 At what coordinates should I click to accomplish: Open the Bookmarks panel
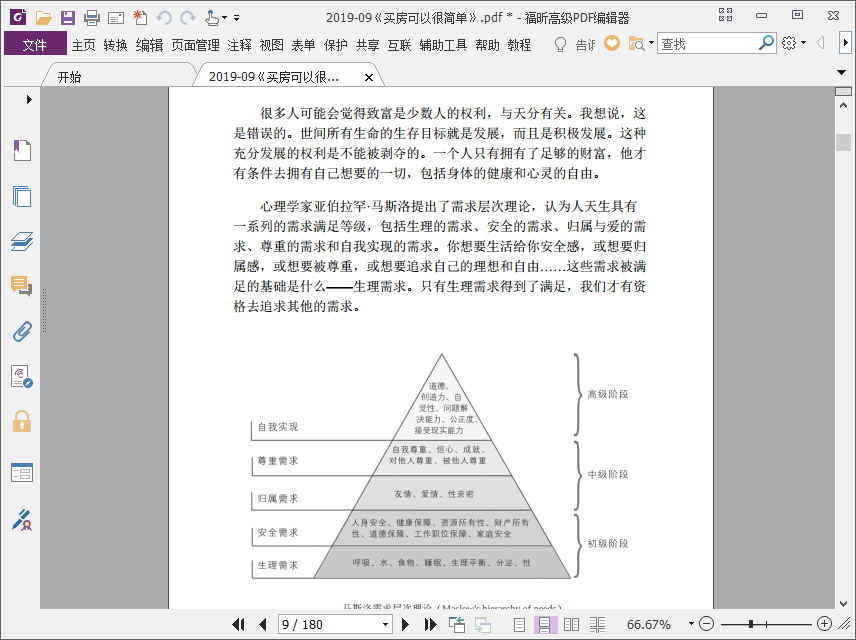click(22, 150)
